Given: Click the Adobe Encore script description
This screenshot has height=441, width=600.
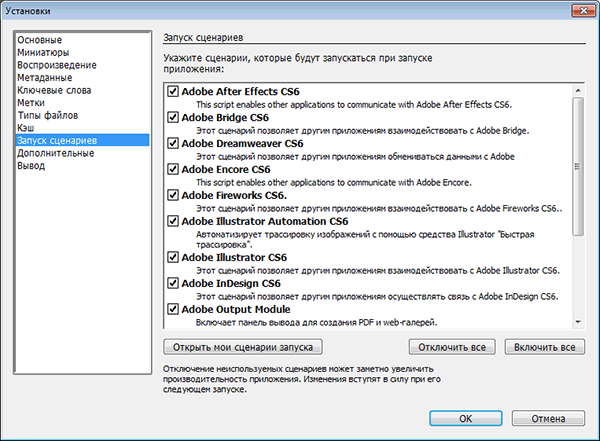Looking at the screenshot, I should [334, 183].
